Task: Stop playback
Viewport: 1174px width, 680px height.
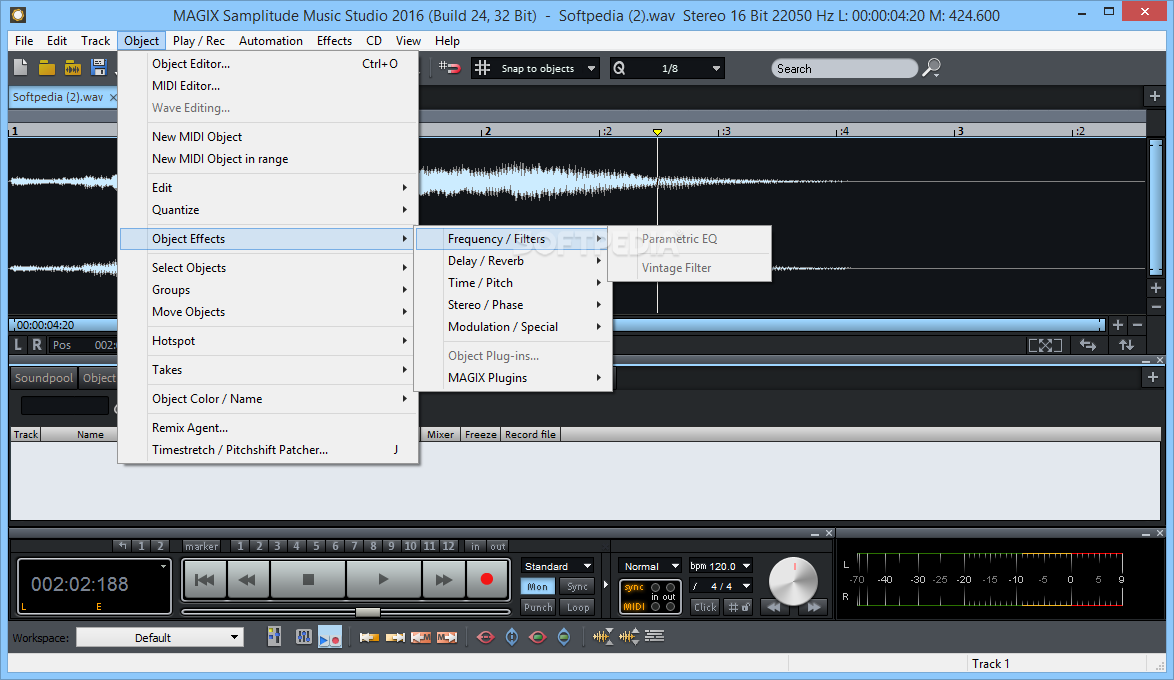Action: [308, 579]
